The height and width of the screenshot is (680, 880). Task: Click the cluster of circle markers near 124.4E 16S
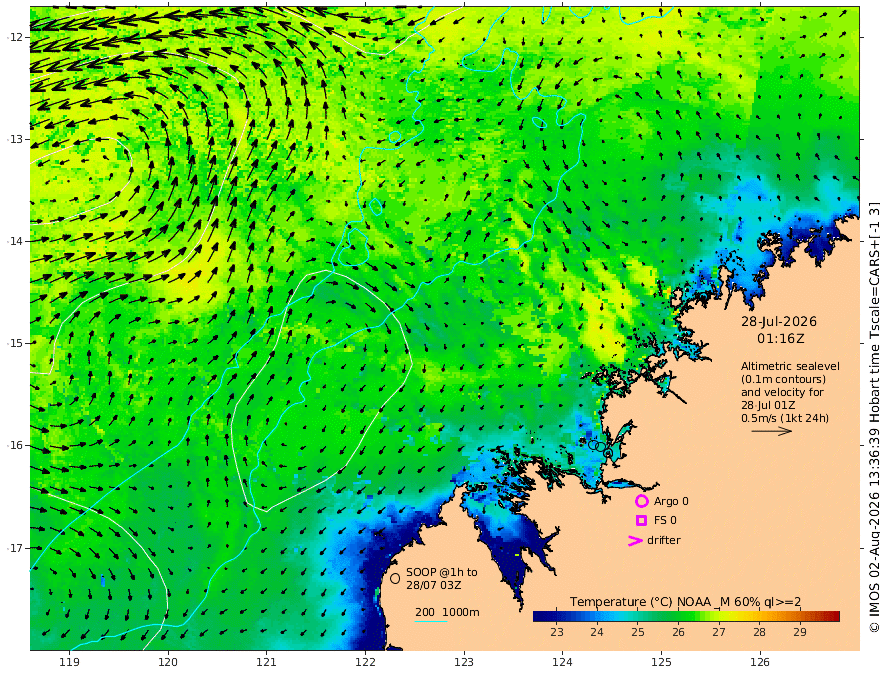tap(601, 448)
